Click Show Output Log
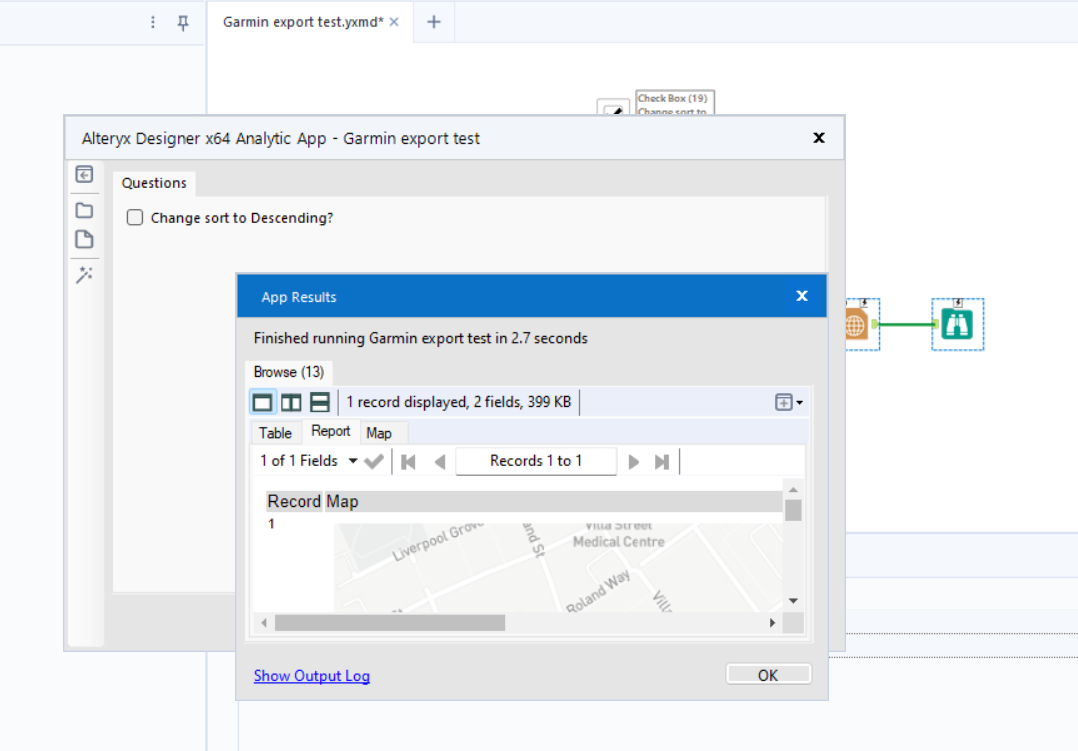Viewport: 1078px width, 751px height. [311, 676]
